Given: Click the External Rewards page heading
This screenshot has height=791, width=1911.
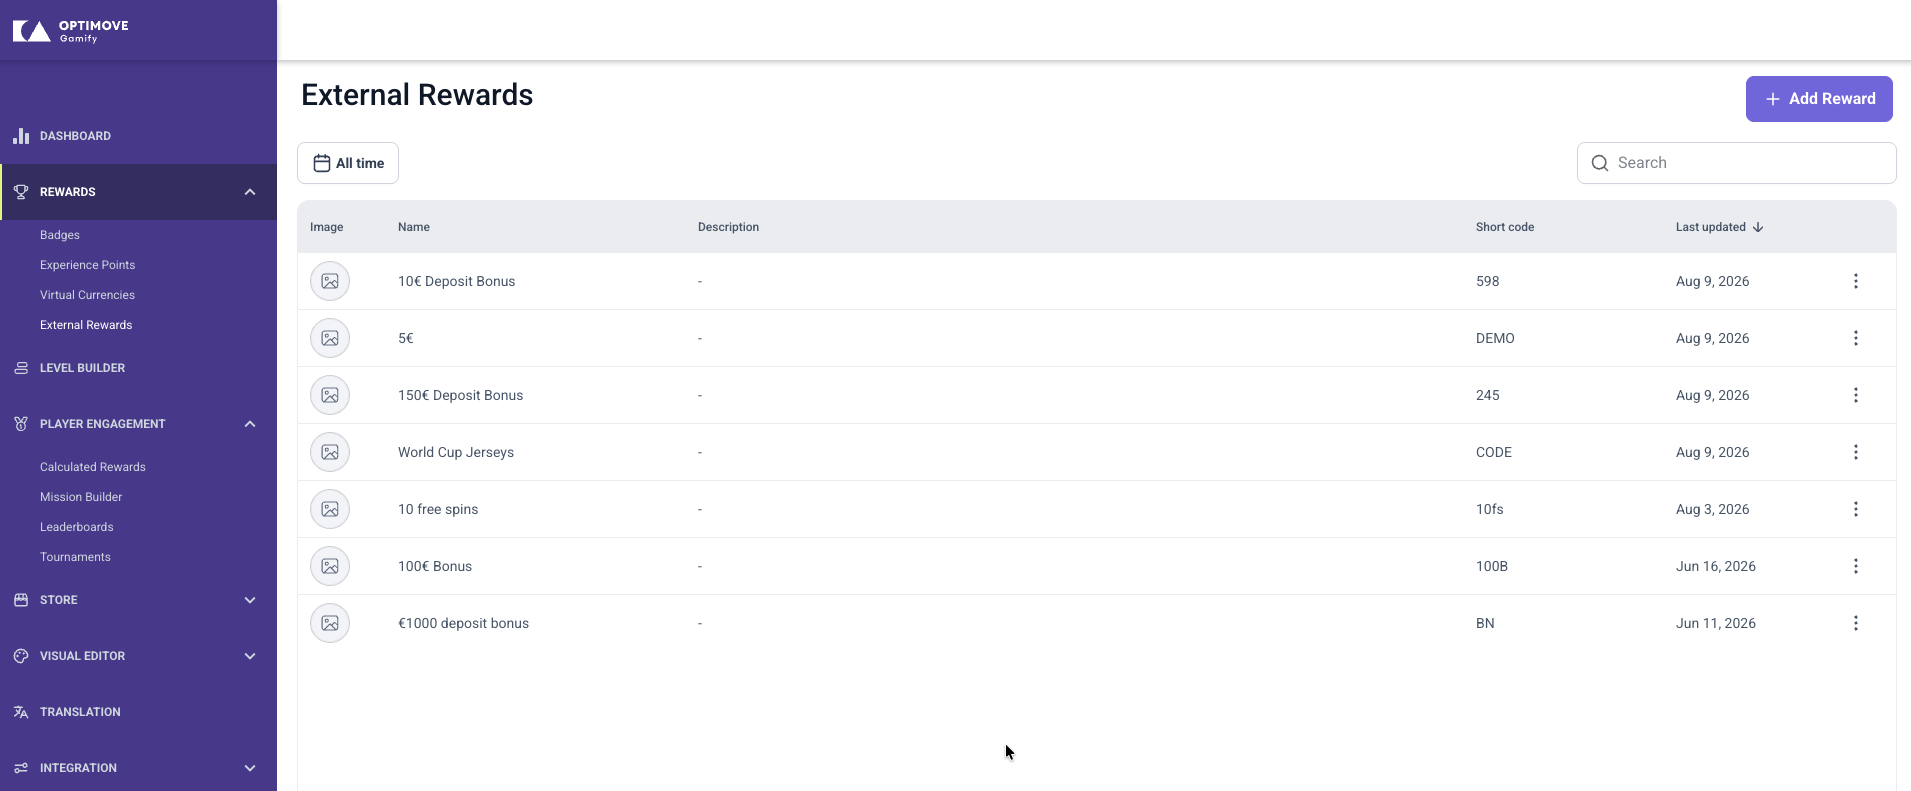Looking at the screenshot, I should 417,95.
